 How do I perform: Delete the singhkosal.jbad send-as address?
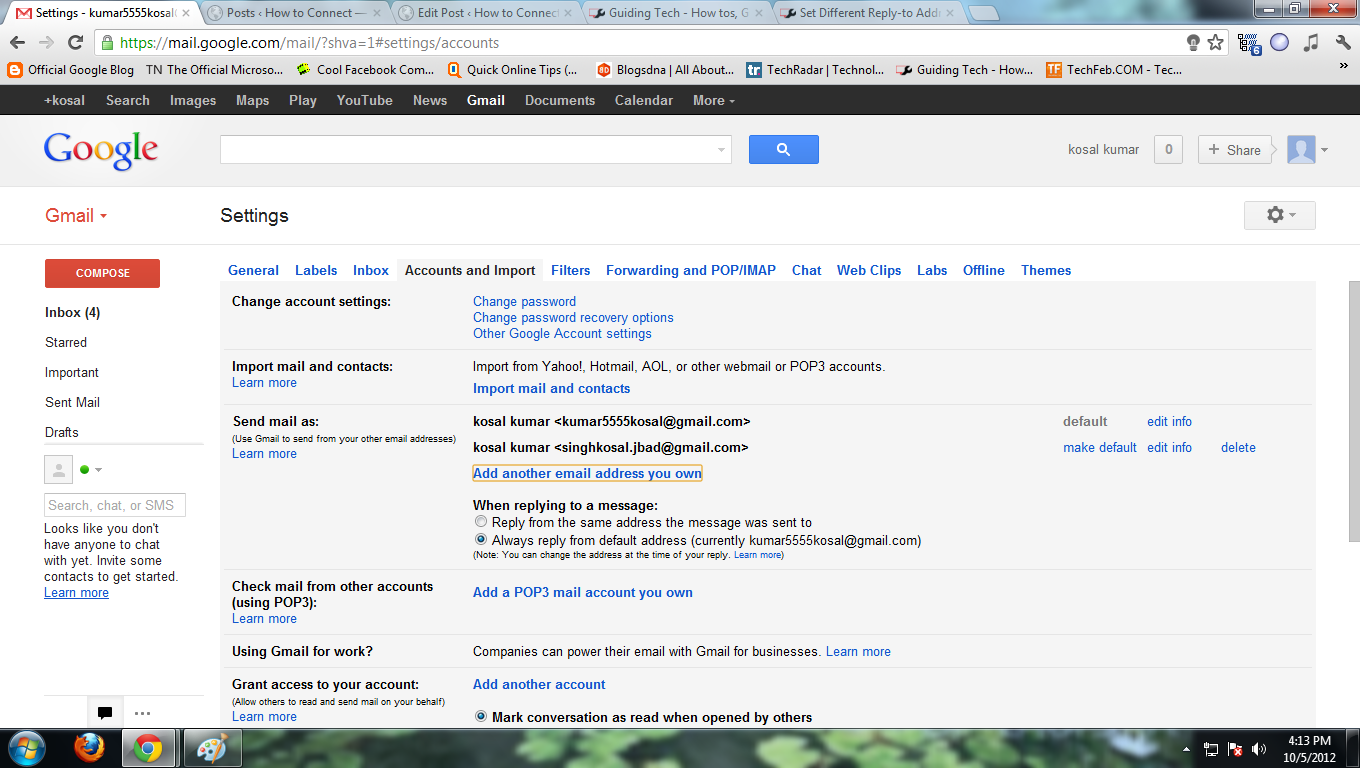click(x=1238, y=447)
